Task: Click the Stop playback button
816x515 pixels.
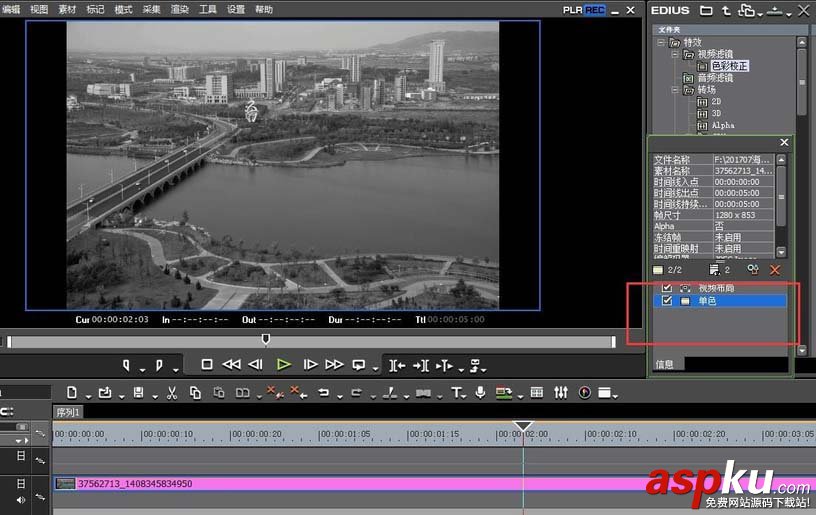Action: pos(207,365)
